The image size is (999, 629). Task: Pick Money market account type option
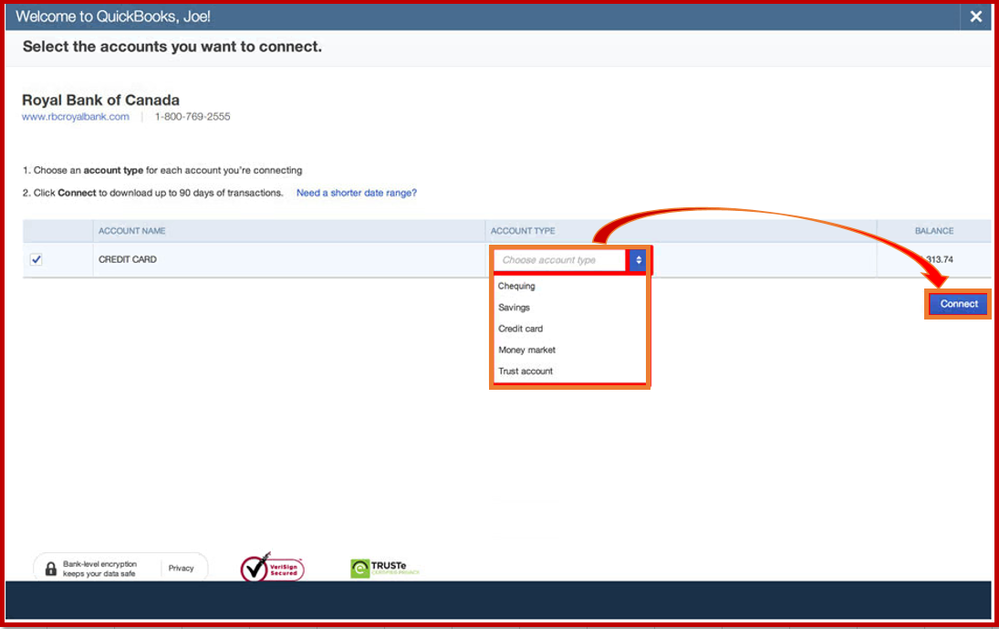pos(527,350)
